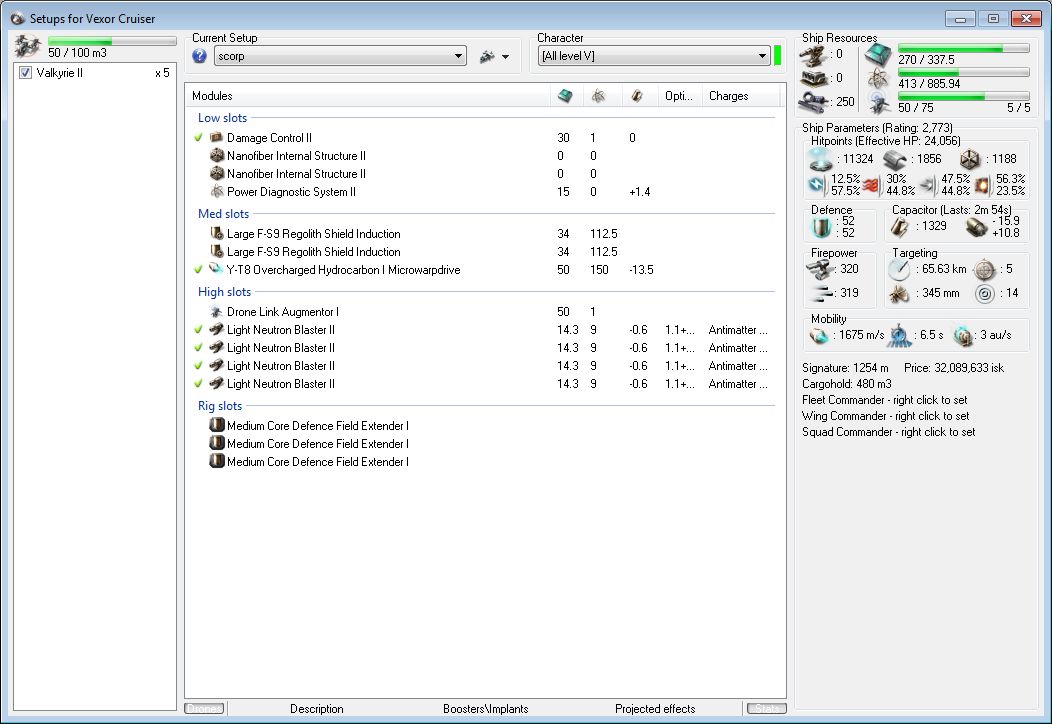1052x724 pixels.
Task: Click the Drone Link Augmentor I icon
Action: point(216,312)
